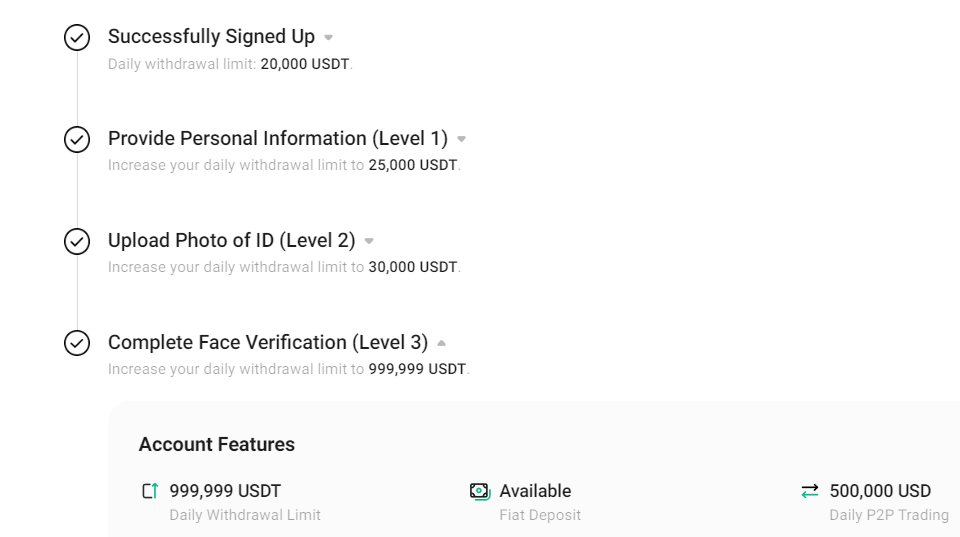960x537 pixels.
Task: Click the 500,000 USD P2P trading value
Action: [880, 491]
